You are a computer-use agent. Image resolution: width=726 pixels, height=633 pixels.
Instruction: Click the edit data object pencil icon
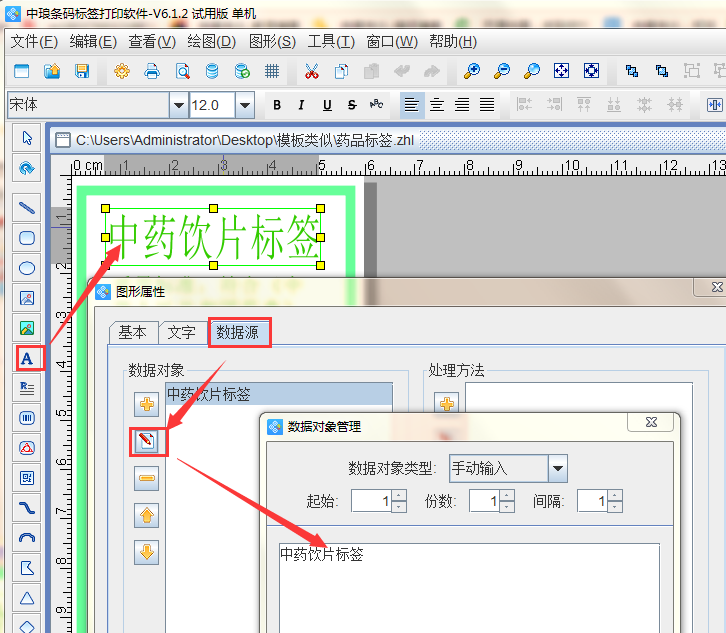point(147,441)
